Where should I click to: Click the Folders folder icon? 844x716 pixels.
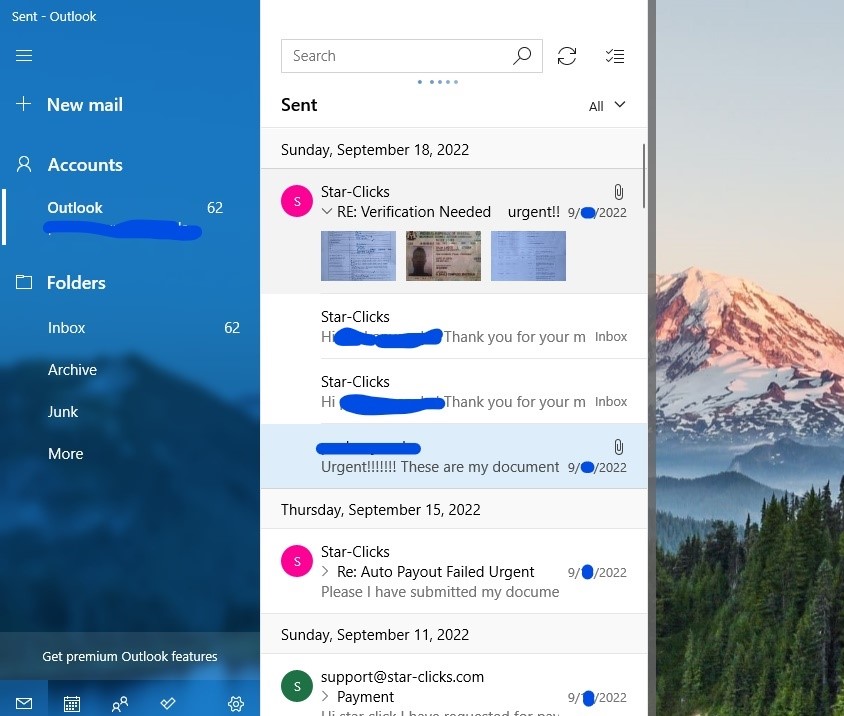coord(24,282)
